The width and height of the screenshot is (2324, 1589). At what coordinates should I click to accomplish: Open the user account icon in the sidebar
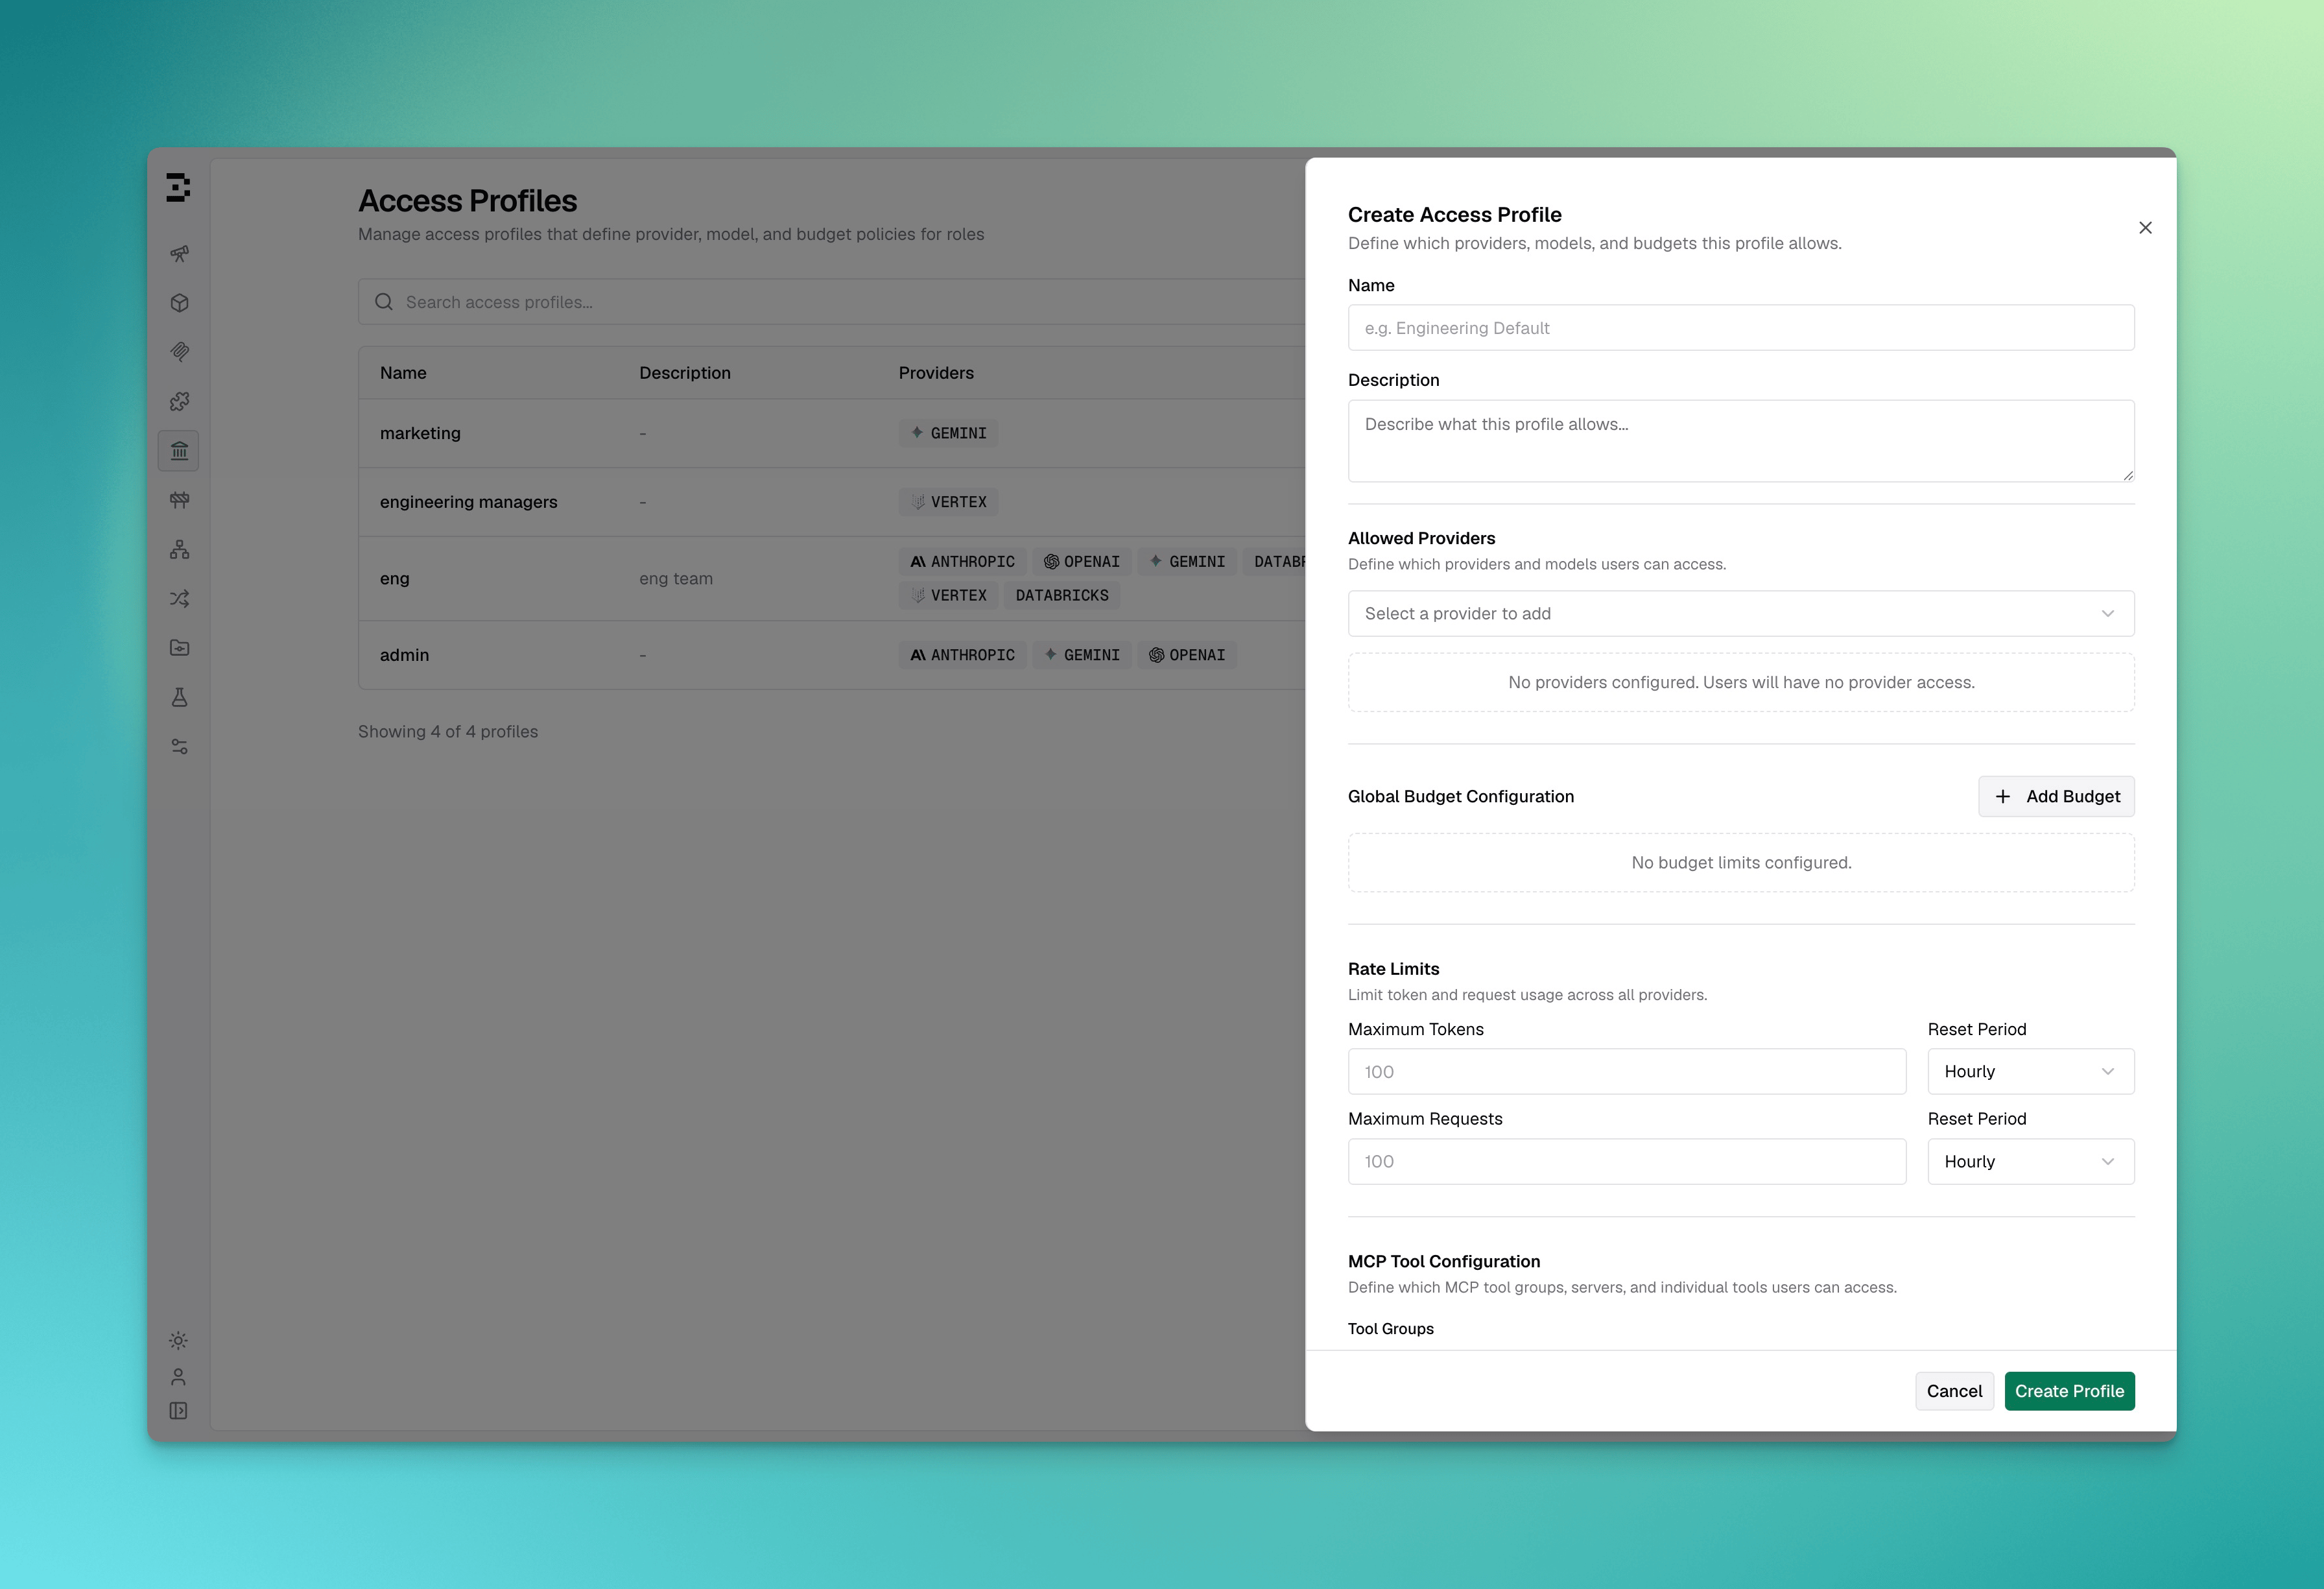click(x=178, y=1377)
